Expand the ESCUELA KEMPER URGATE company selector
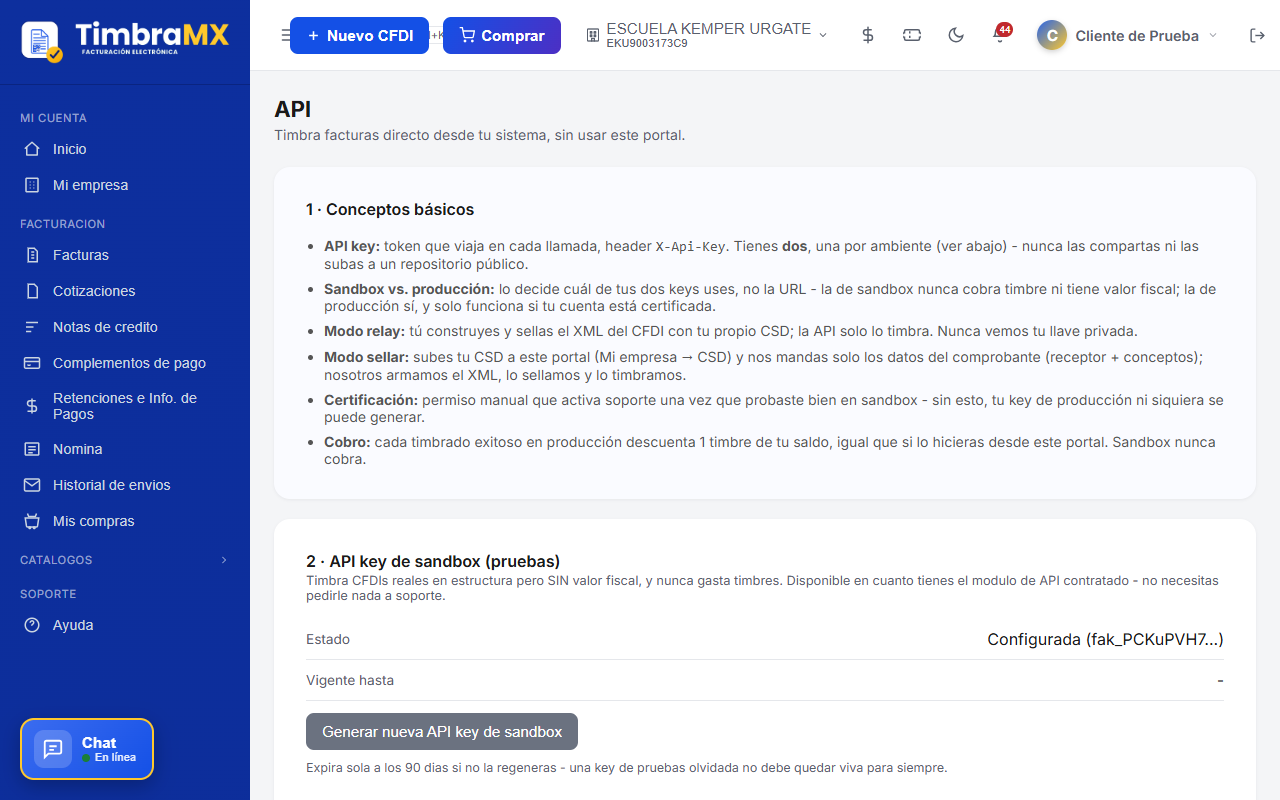Image resolution: width=1280 pixels, height=800 pixels. pyautogui.click(x=708, y=35)
